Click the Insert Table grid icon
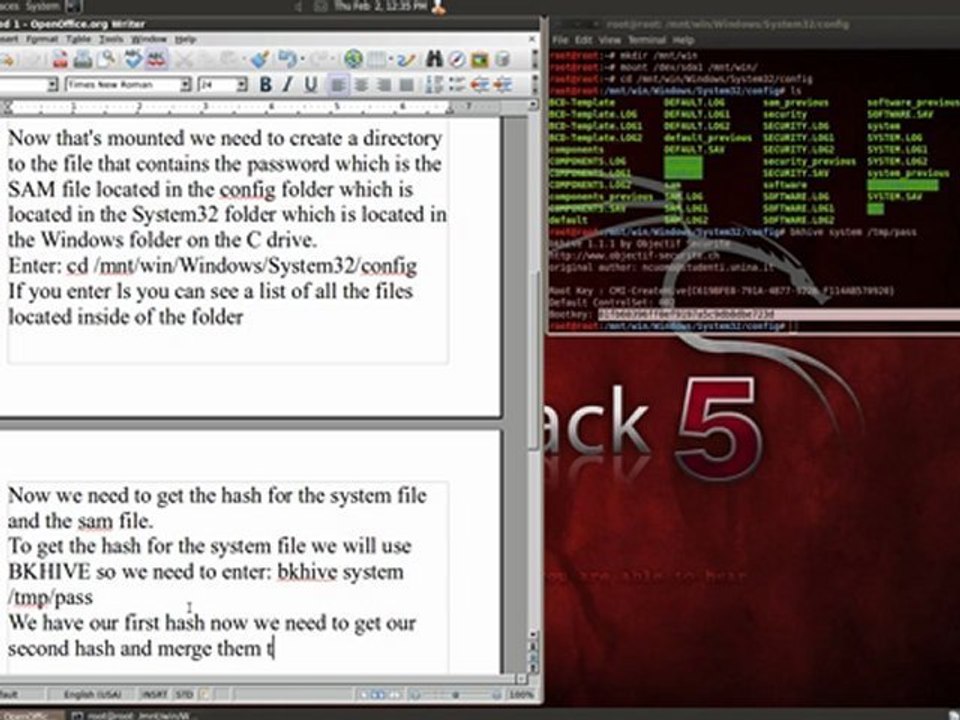The height and width of the screenshot is (720, 960). [x=377, y=59]
